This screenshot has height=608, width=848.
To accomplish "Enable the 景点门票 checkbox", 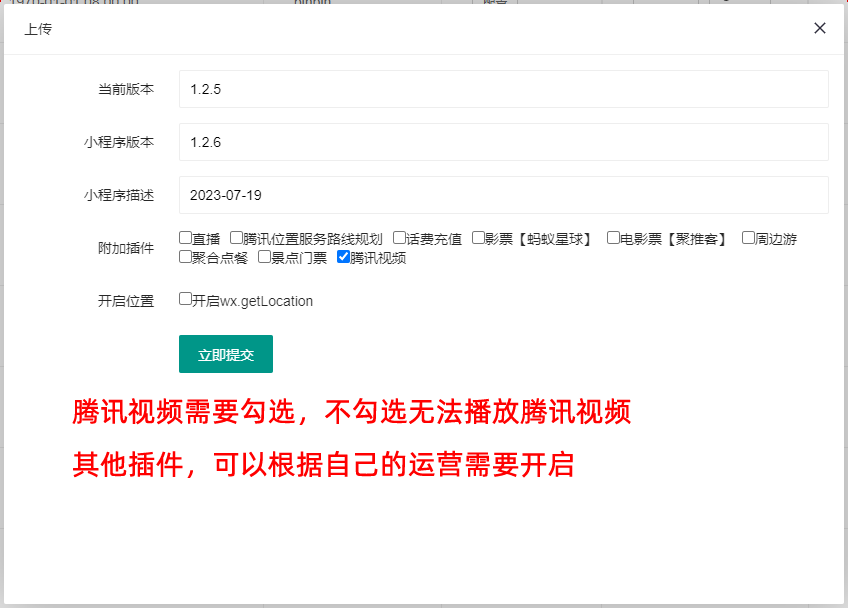I will [x=264, y=256].
